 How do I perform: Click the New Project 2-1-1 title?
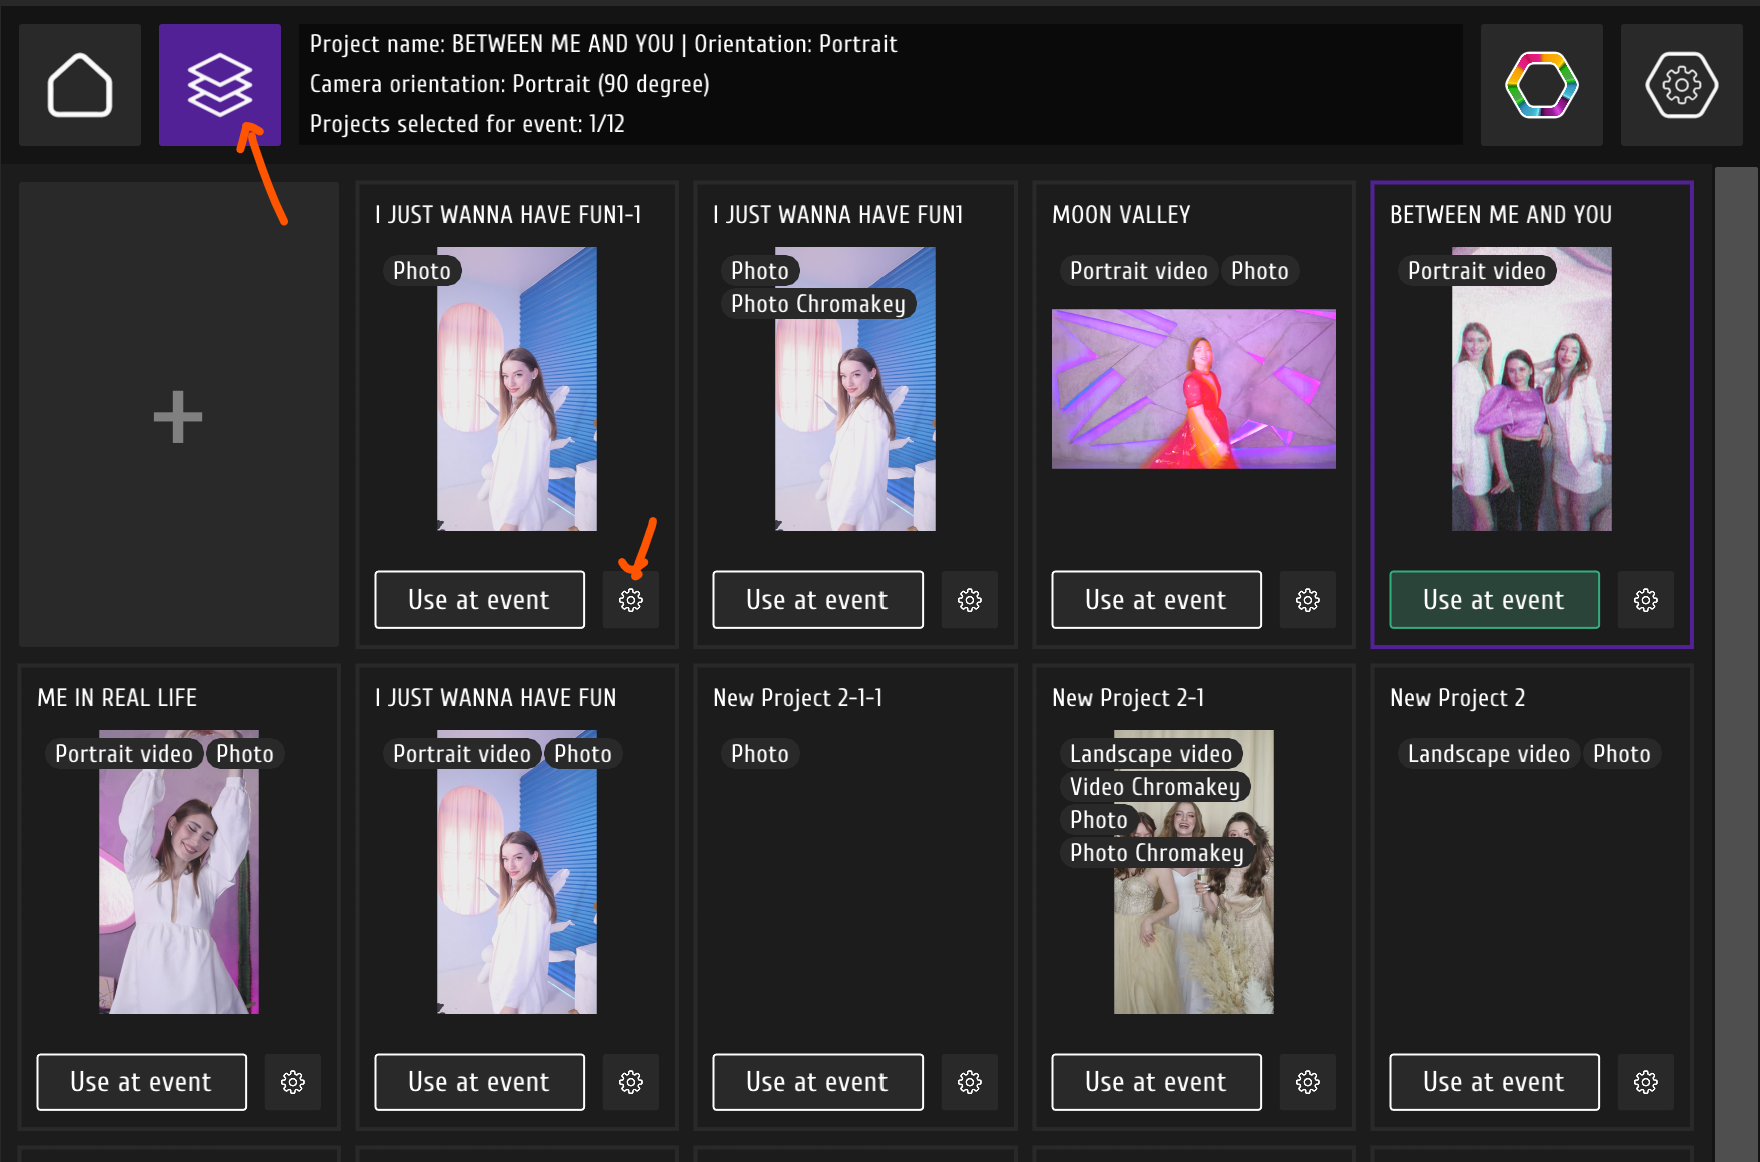tap(798, 698)
